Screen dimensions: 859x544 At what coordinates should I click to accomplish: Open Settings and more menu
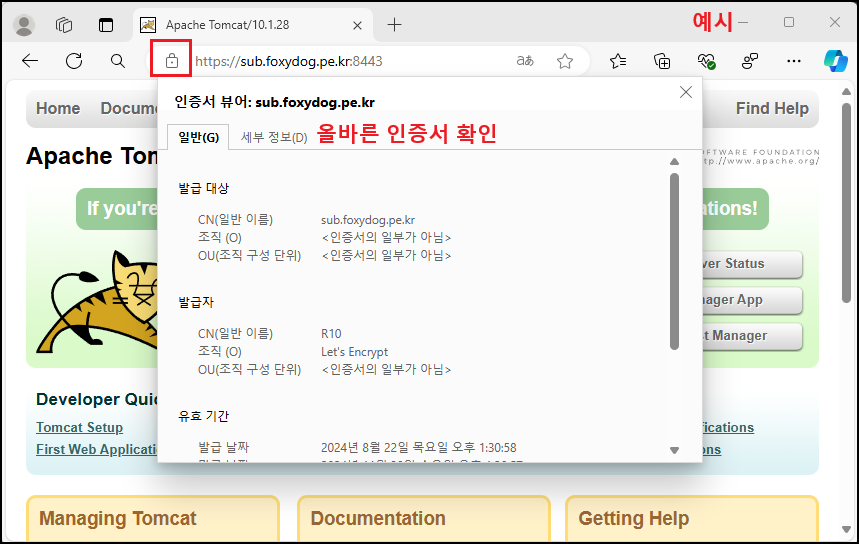[793, 61]
